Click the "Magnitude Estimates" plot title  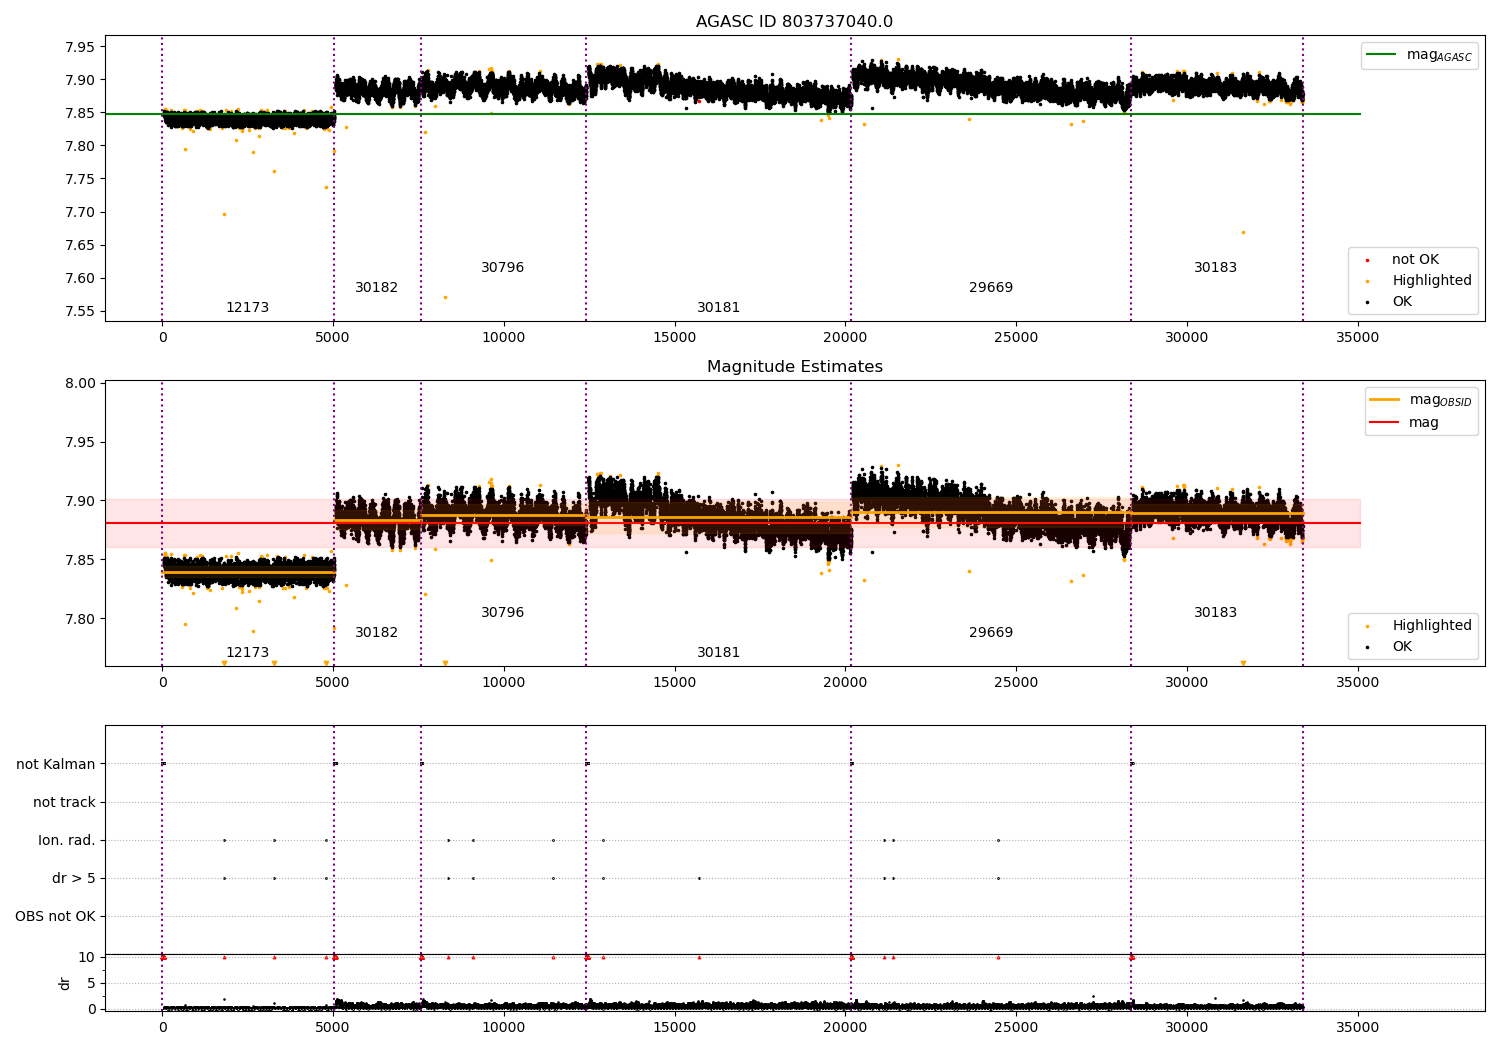[x=794, y=367]
